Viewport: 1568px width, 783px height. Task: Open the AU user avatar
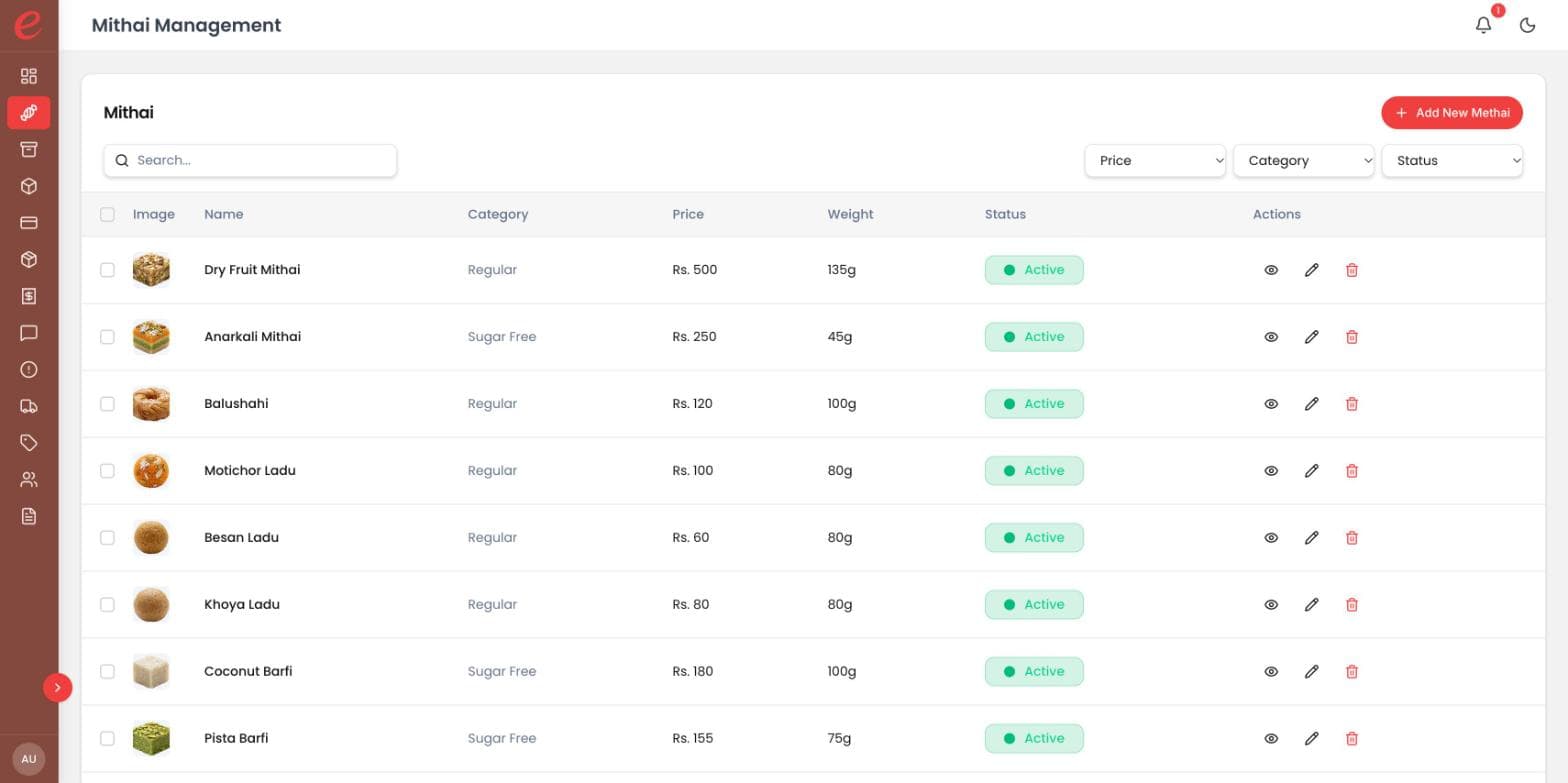point(29,759)
